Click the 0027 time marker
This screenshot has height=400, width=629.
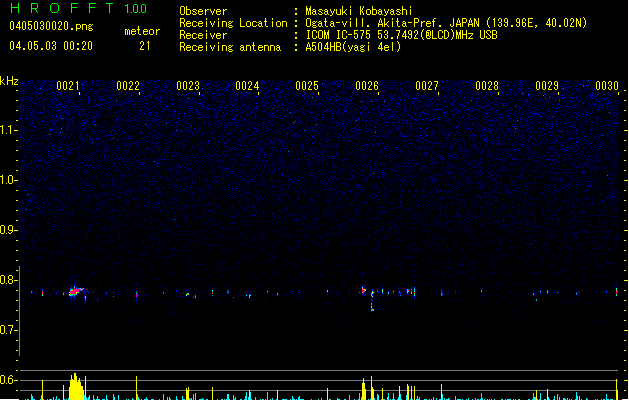tap(427, 86)
